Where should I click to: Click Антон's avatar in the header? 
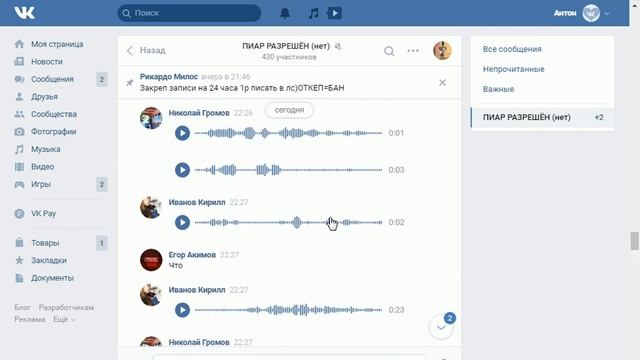(x=591, y=13)
